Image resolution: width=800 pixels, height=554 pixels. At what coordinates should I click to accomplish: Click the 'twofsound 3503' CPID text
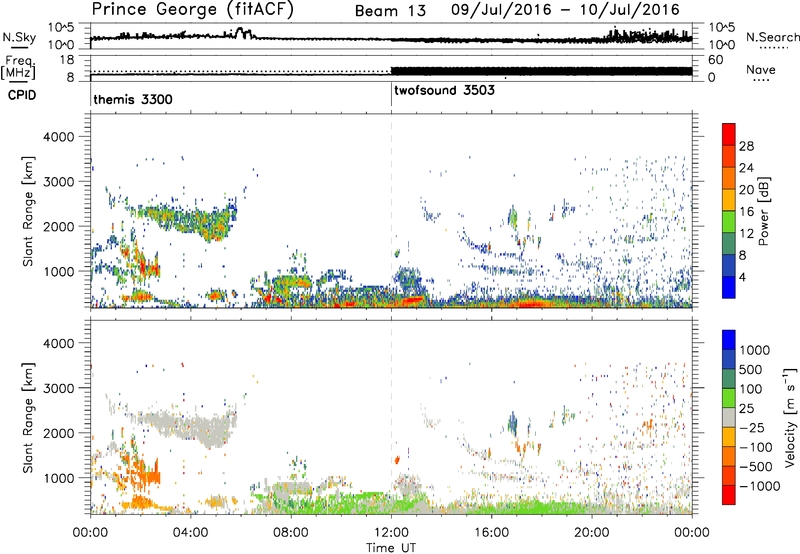(444, 90)
